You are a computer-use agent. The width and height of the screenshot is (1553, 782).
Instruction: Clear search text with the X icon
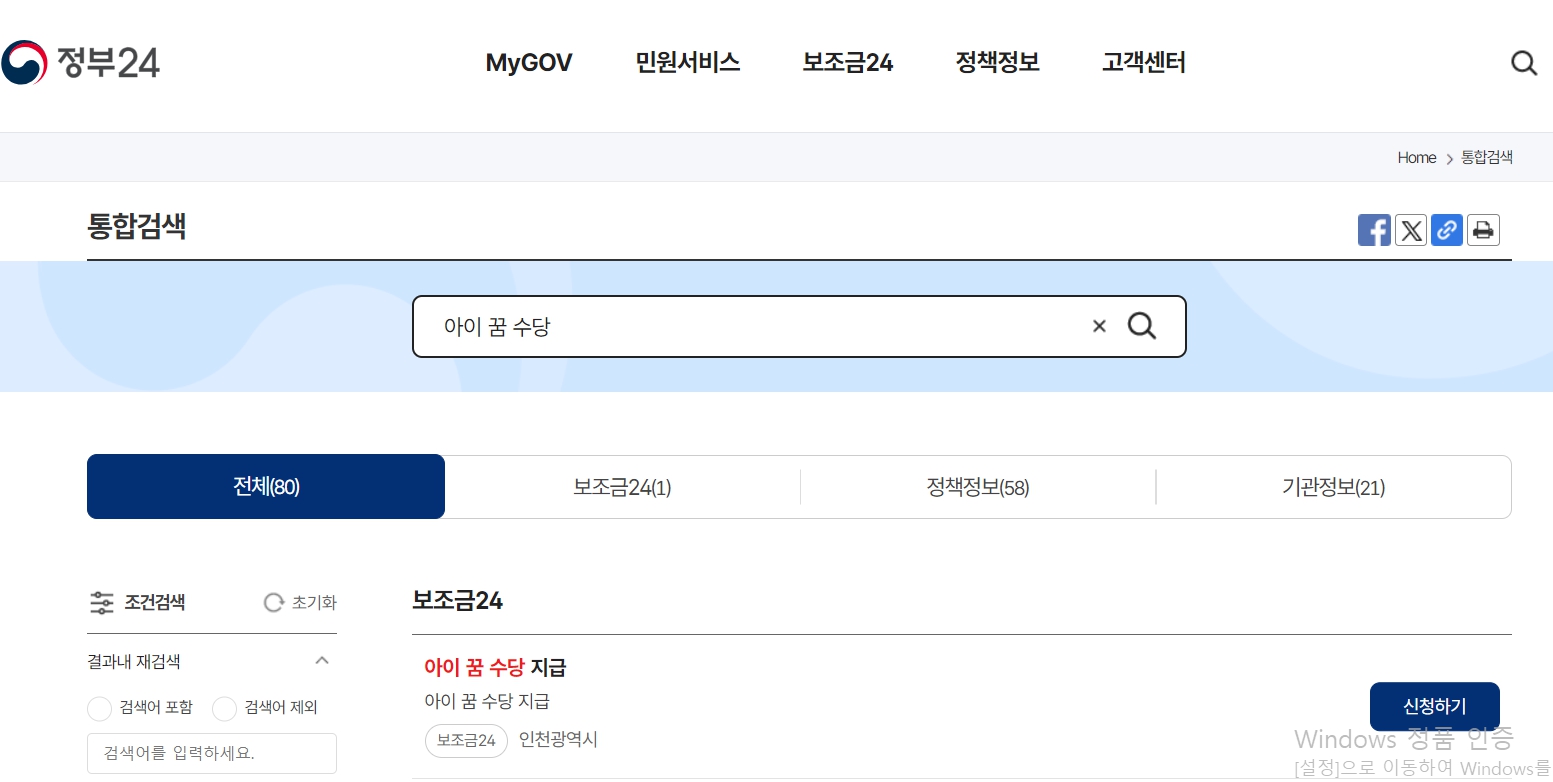[x=1099, y=326]
